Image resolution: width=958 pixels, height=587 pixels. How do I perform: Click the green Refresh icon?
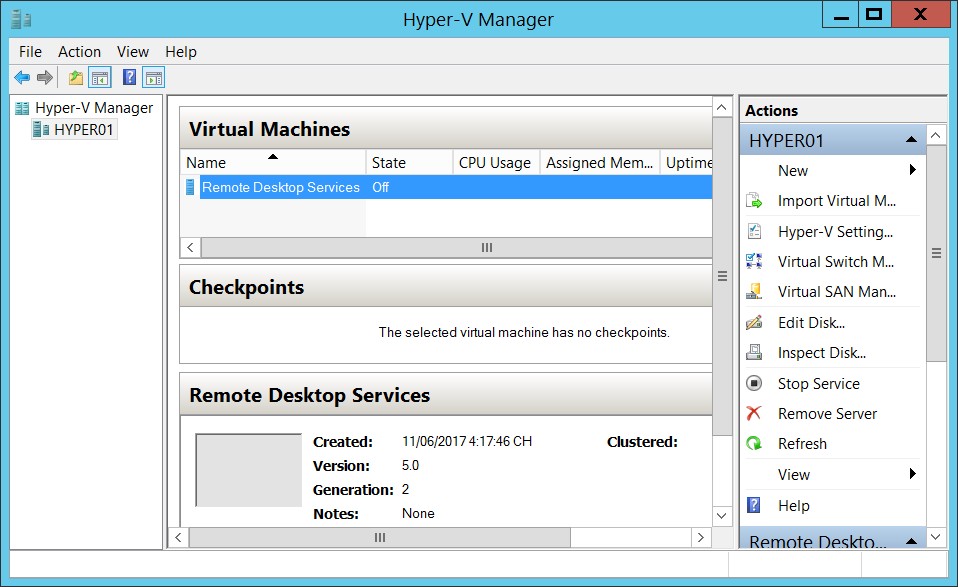coord(754,443)
